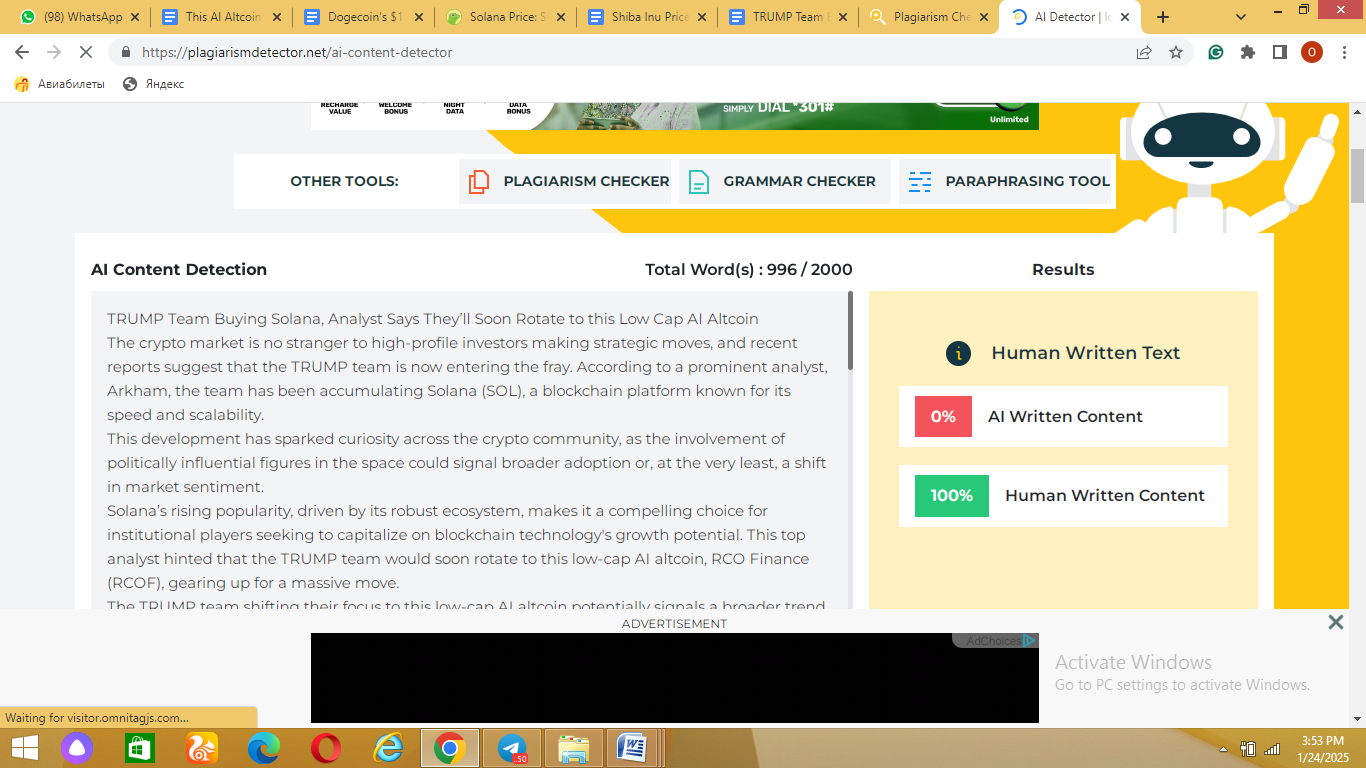Go back to the previous page
Image resolution: width=1366 pixels, height=768 pixels.
22,52
